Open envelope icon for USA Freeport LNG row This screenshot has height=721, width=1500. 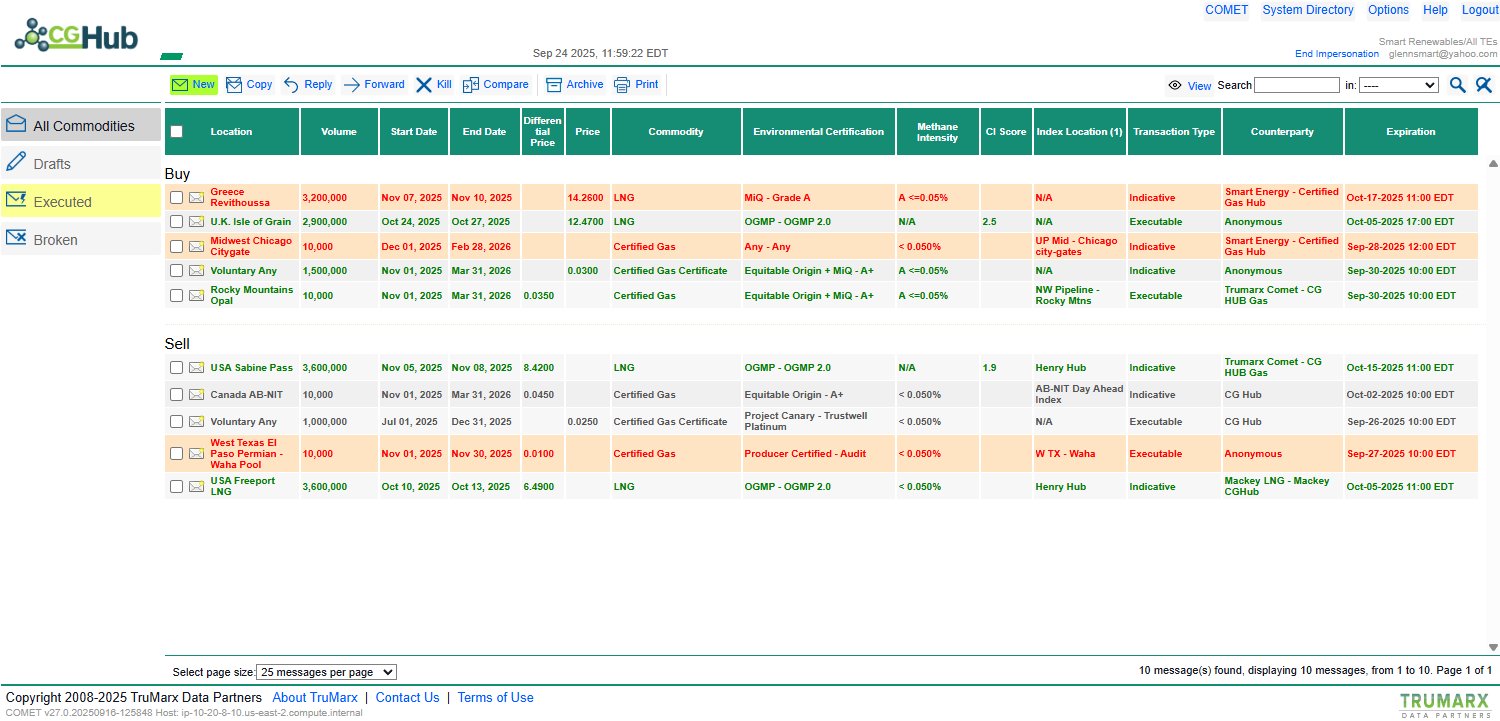[197, 487]
